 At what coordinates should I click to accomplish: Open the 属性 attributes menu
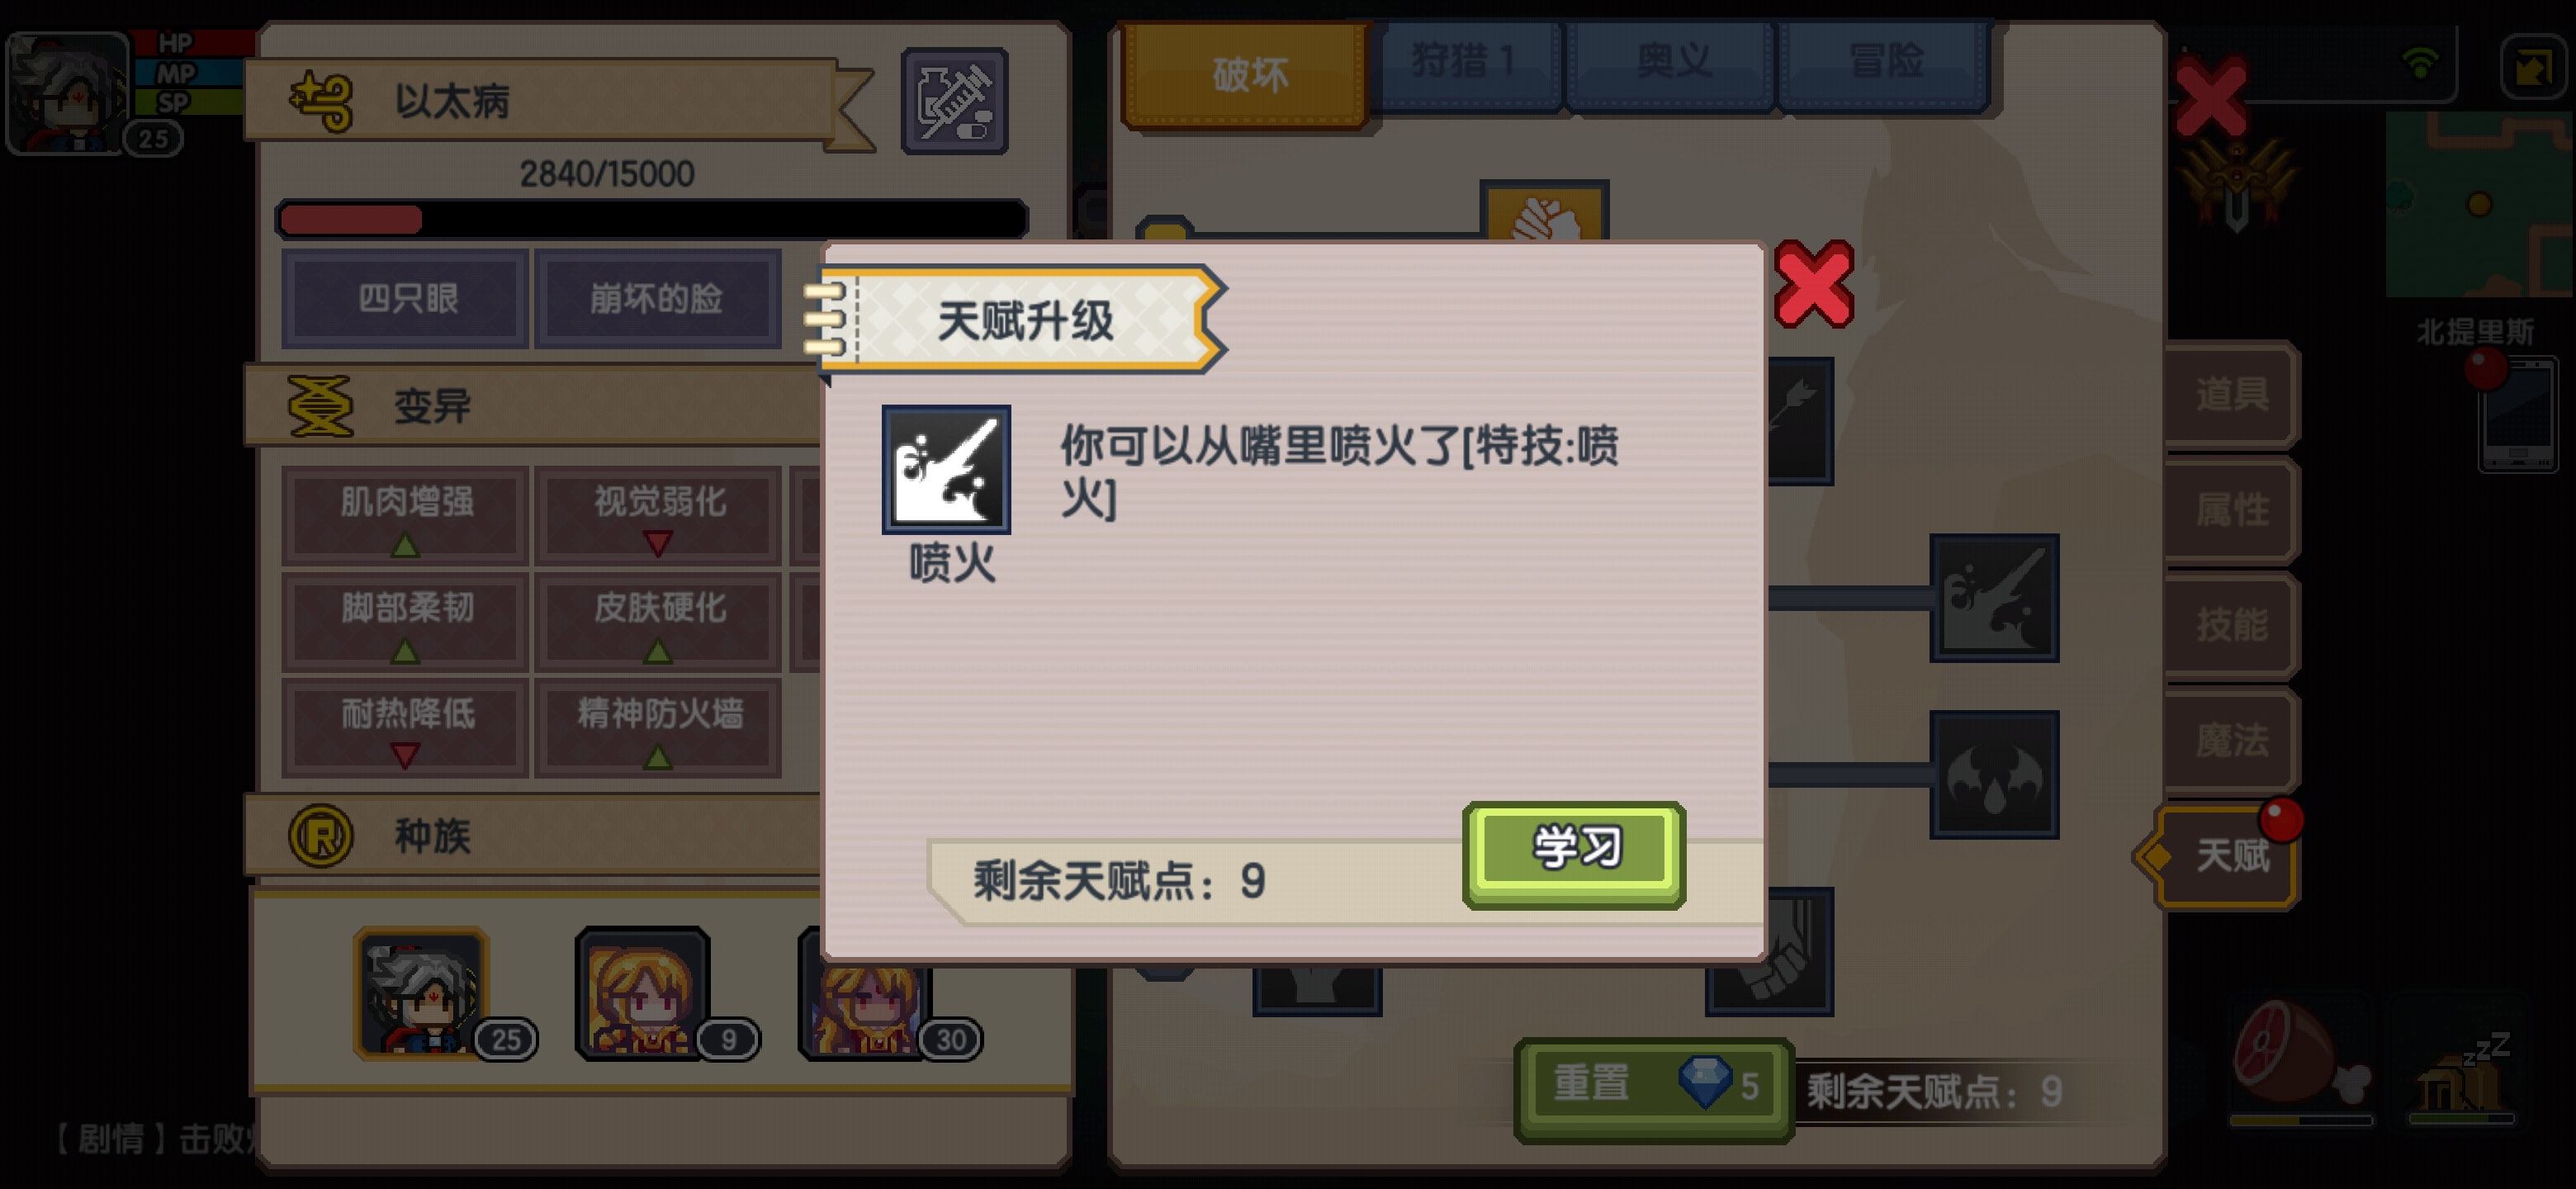point(2231,510)
